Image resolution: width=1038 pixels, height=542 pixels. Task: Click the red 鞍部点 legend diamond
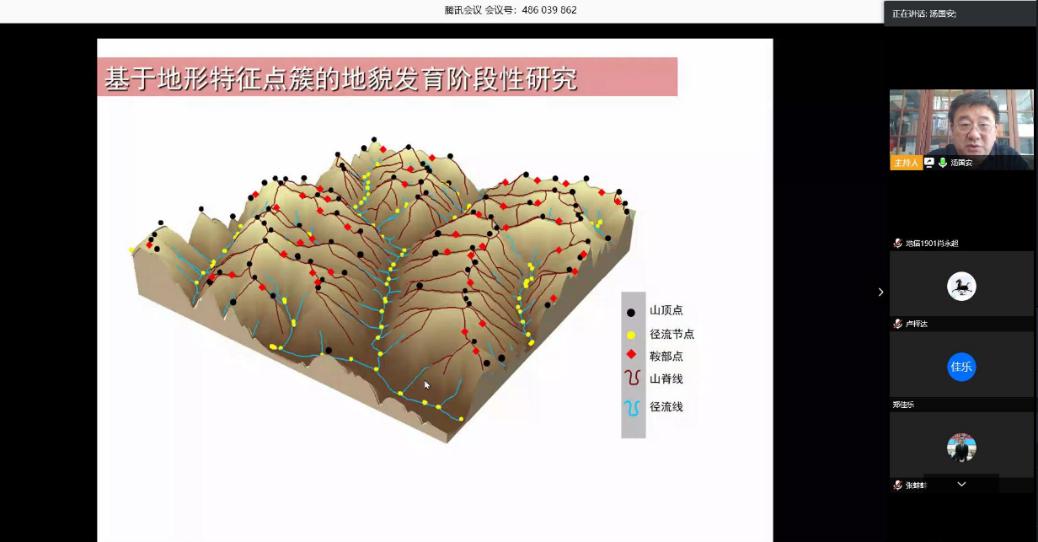pos(631,355)
